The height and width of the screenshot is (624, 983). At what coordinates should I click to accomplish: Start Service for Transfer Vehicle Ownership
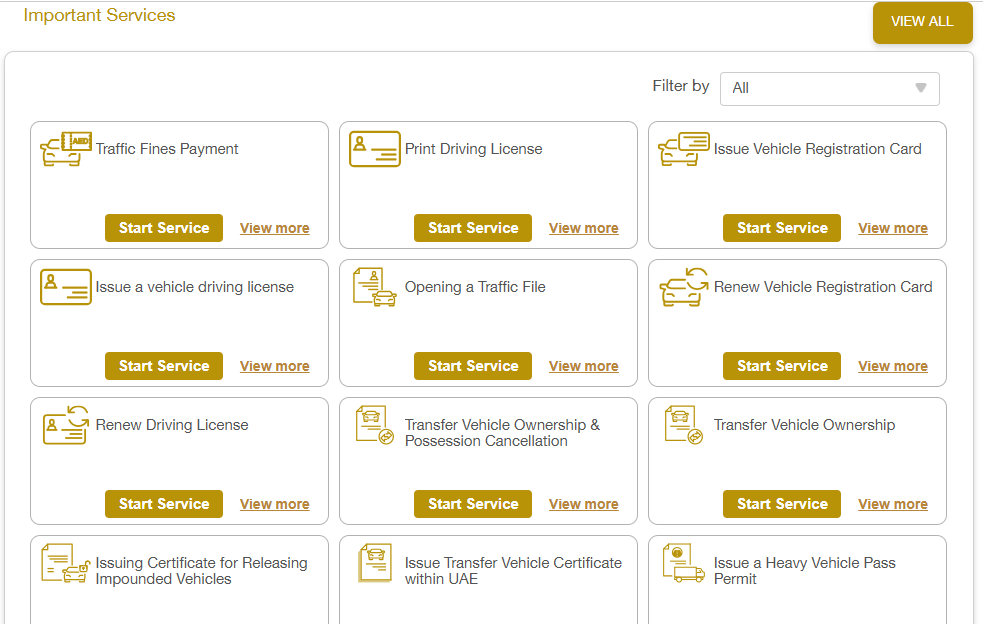[x=782, y=504]
